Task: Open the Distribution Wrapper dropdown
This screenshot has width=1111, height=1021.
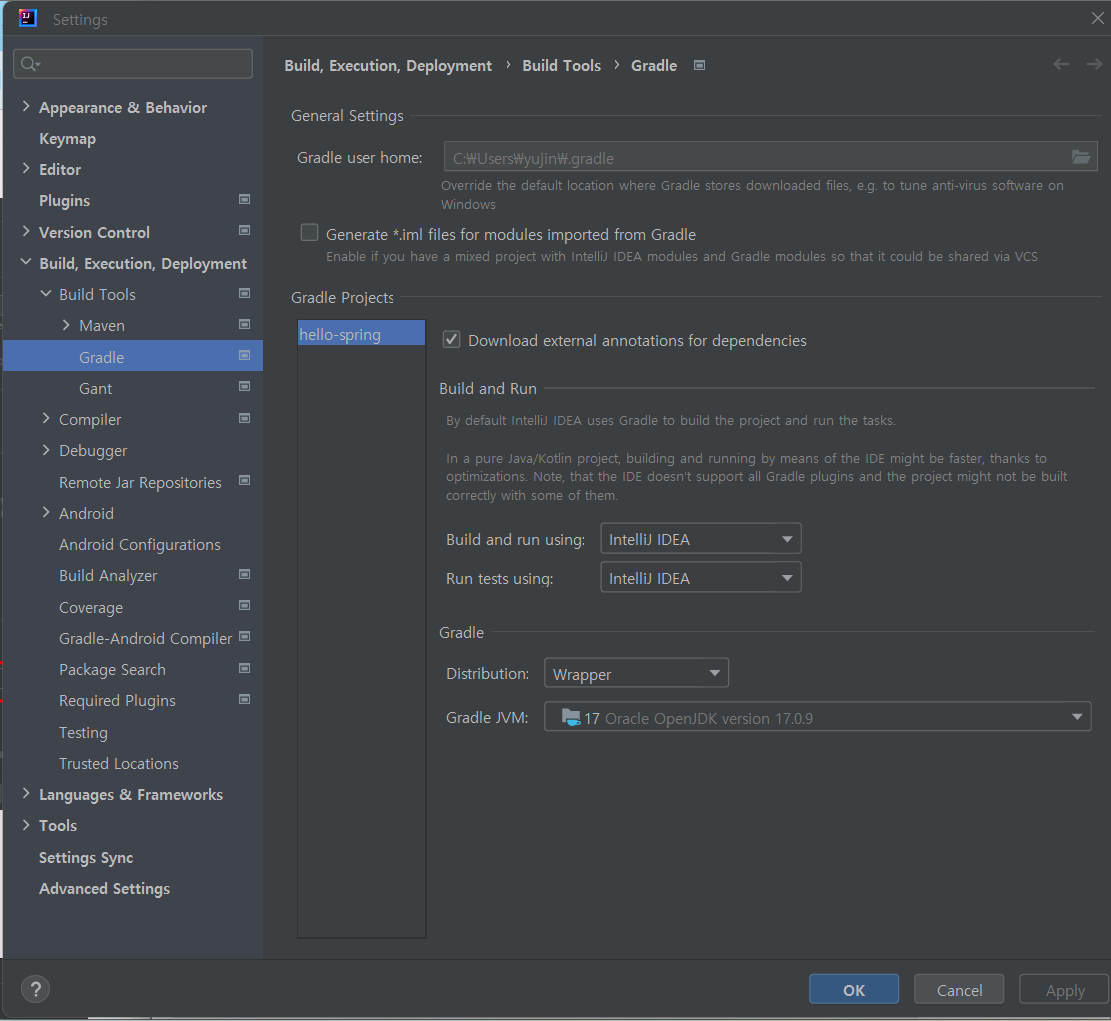Action: click(636, 673)
